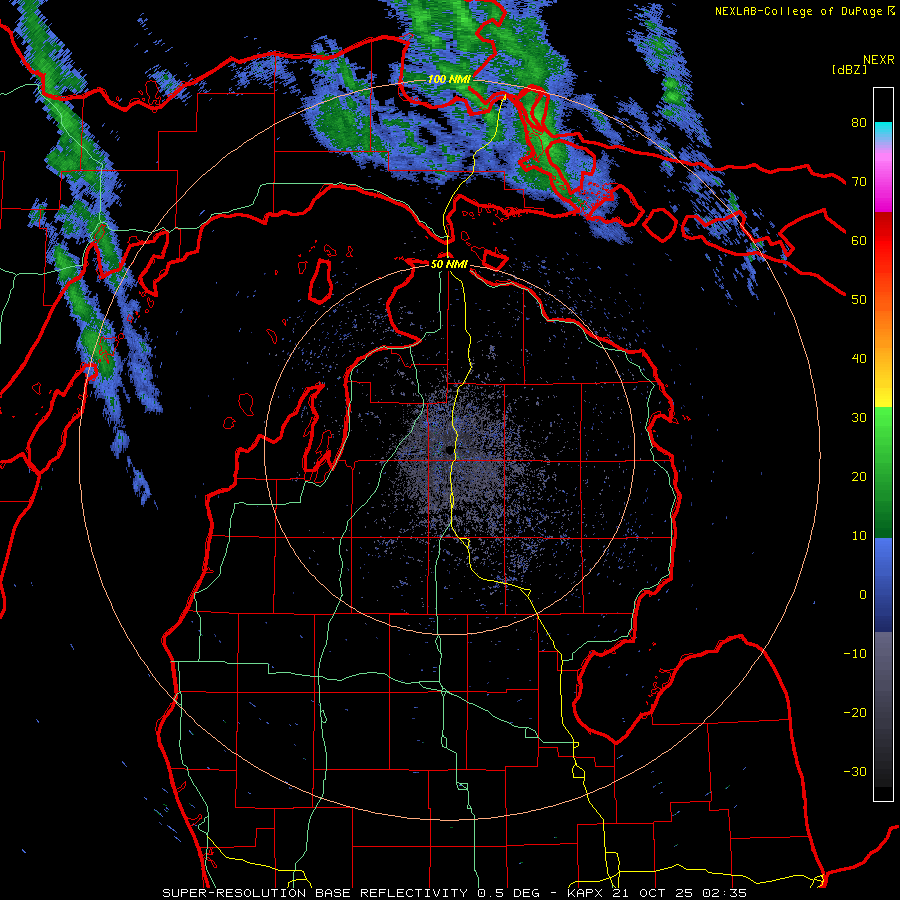Click the dBZ units label above colorbar

click(x=849, y=69)
